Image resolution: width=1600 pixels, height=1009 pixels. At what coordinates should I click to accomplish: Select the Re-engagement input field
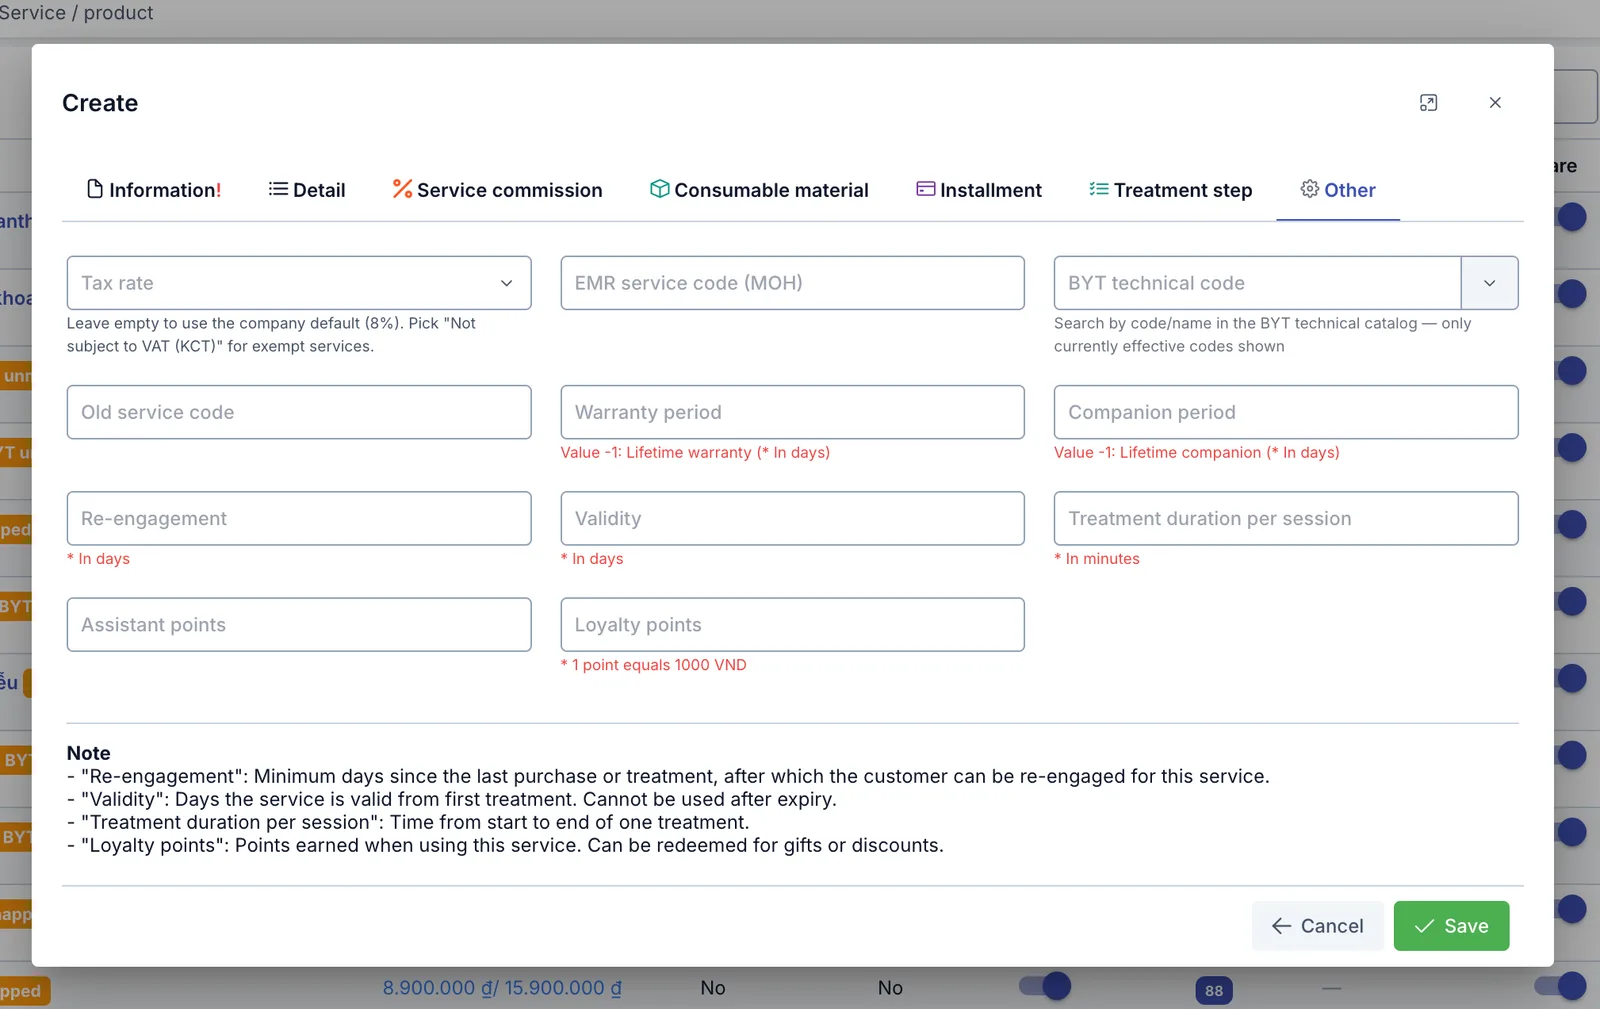pyautogui.click(x=299, y=518)
